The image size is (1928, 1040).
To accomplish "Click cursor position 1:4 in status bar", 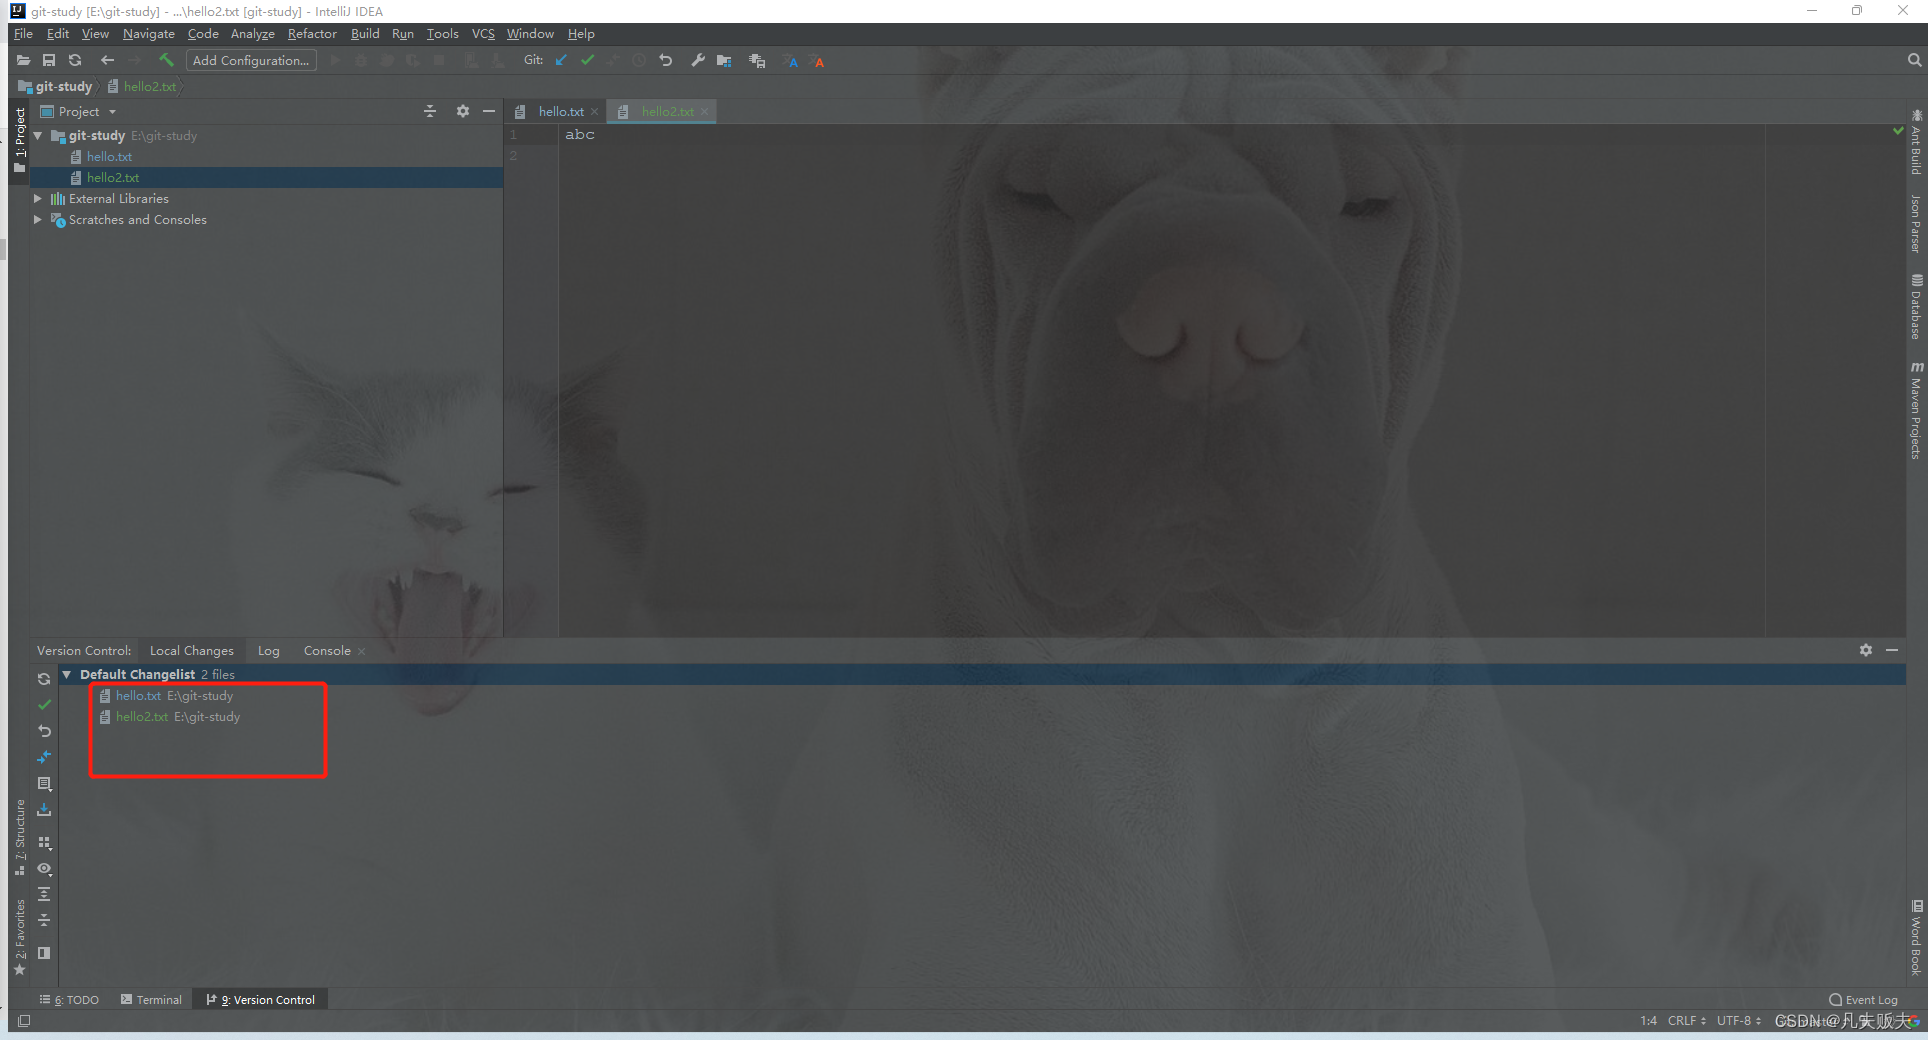I will click(x=1648, y=1021).
